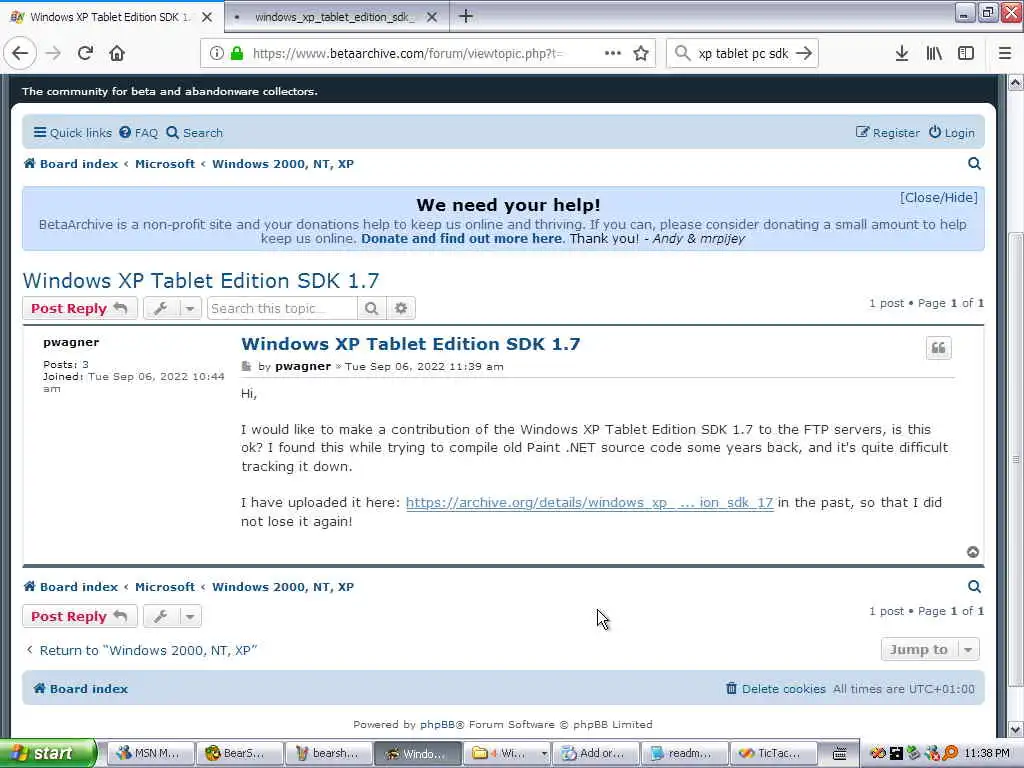Open pwagner username in the left profile column

[x=71, y=342]
